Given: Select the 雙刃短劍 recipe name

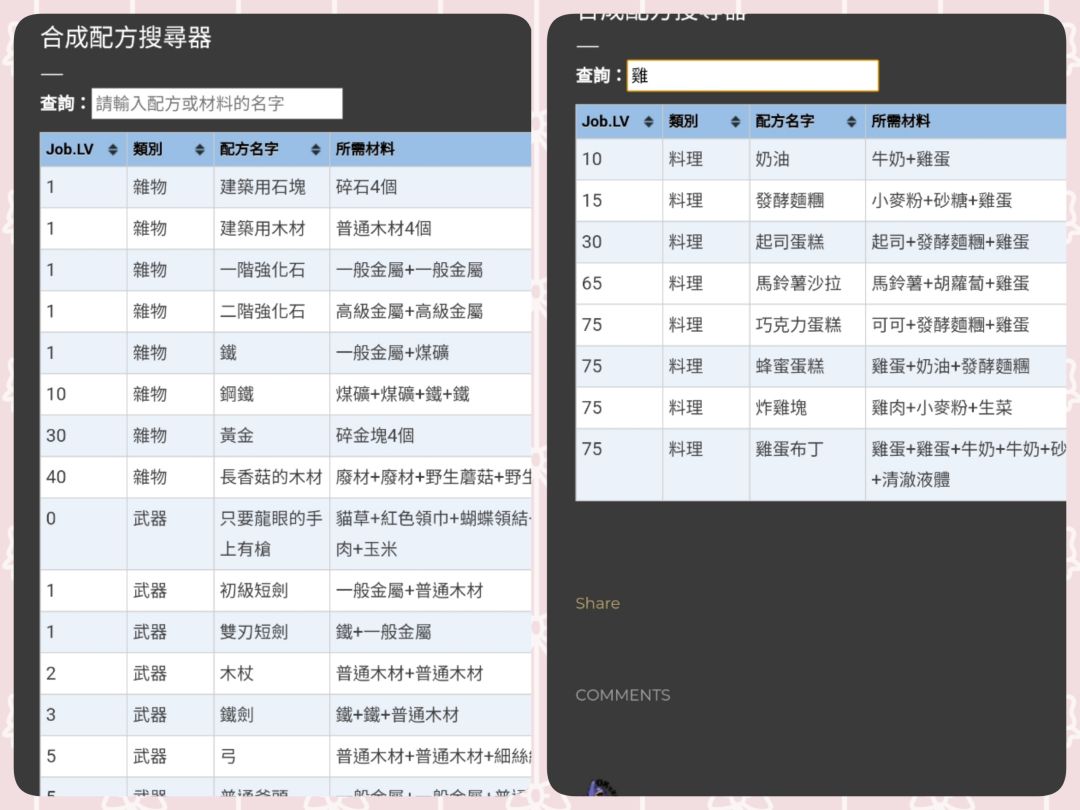Looking at the screenshot, I should pyautogui.click(x=253, y=632).
